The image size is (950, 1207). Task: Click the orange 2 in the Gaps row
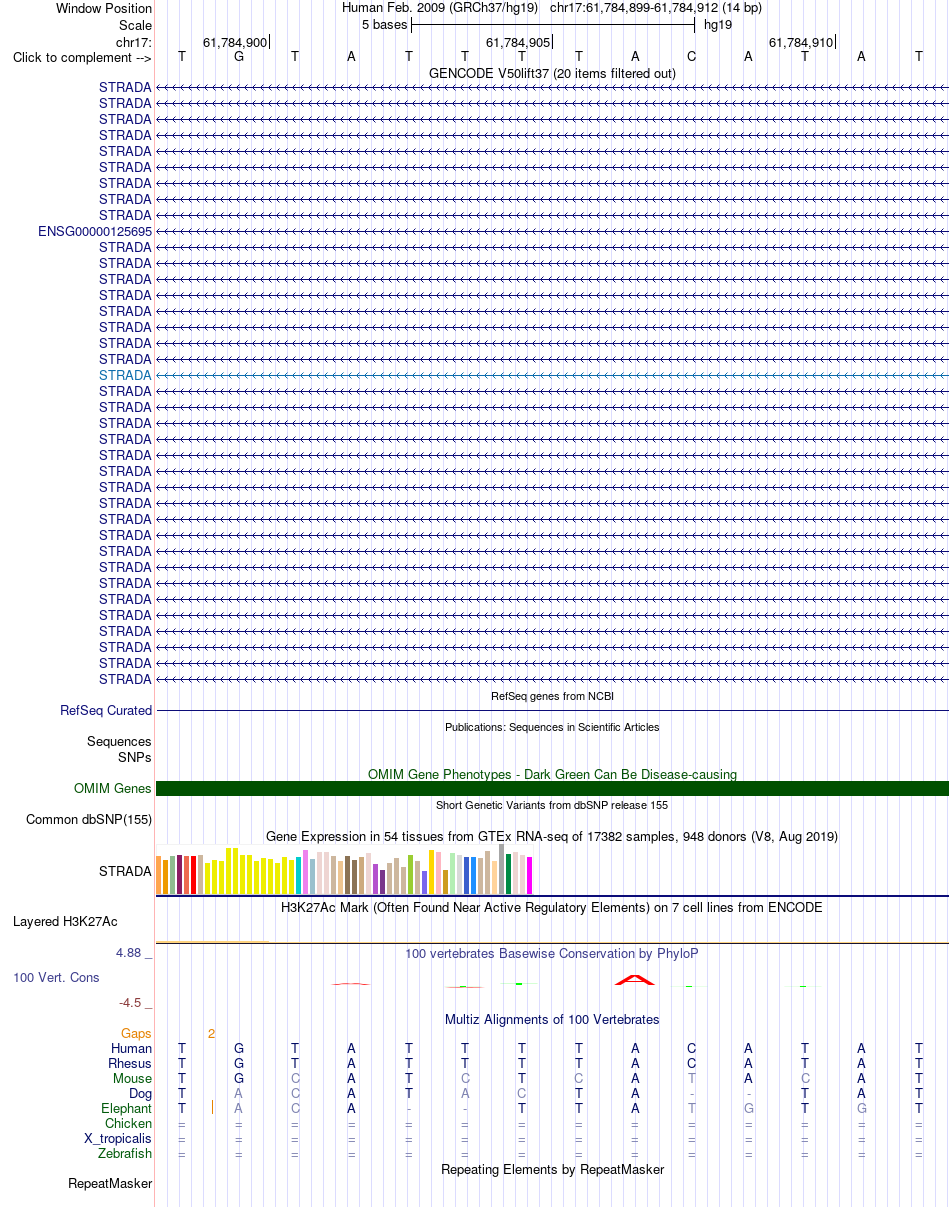211,1033
